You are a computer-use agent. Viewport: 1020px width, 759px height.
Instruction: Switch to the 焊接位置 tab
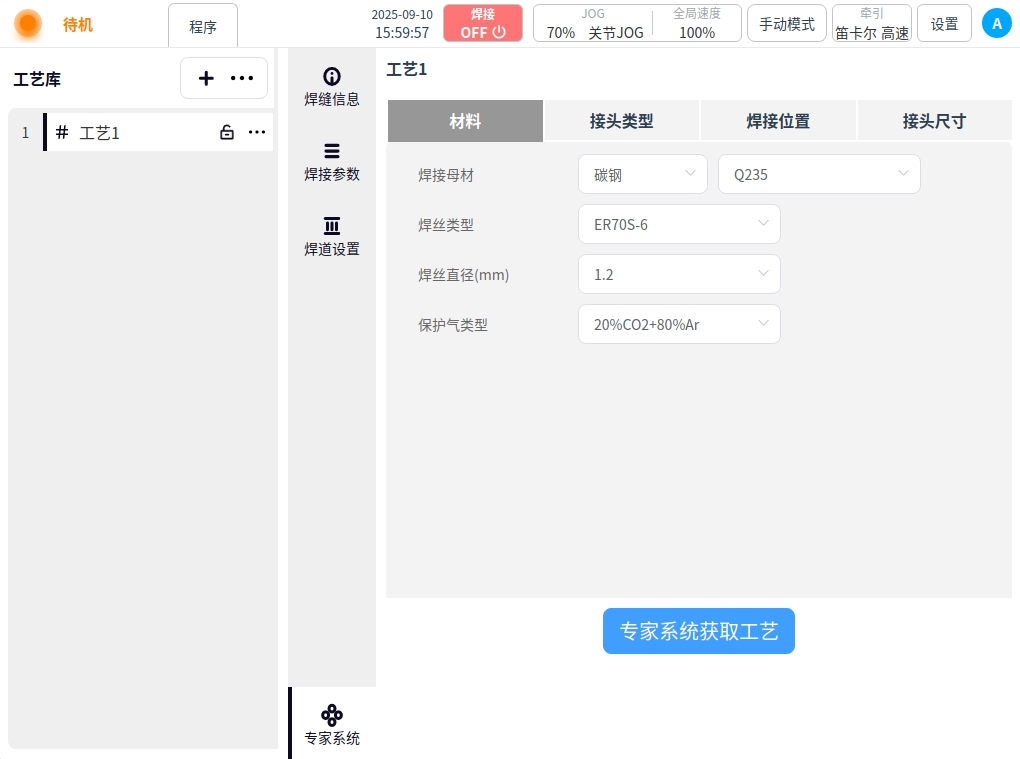(x=778, y=121)
